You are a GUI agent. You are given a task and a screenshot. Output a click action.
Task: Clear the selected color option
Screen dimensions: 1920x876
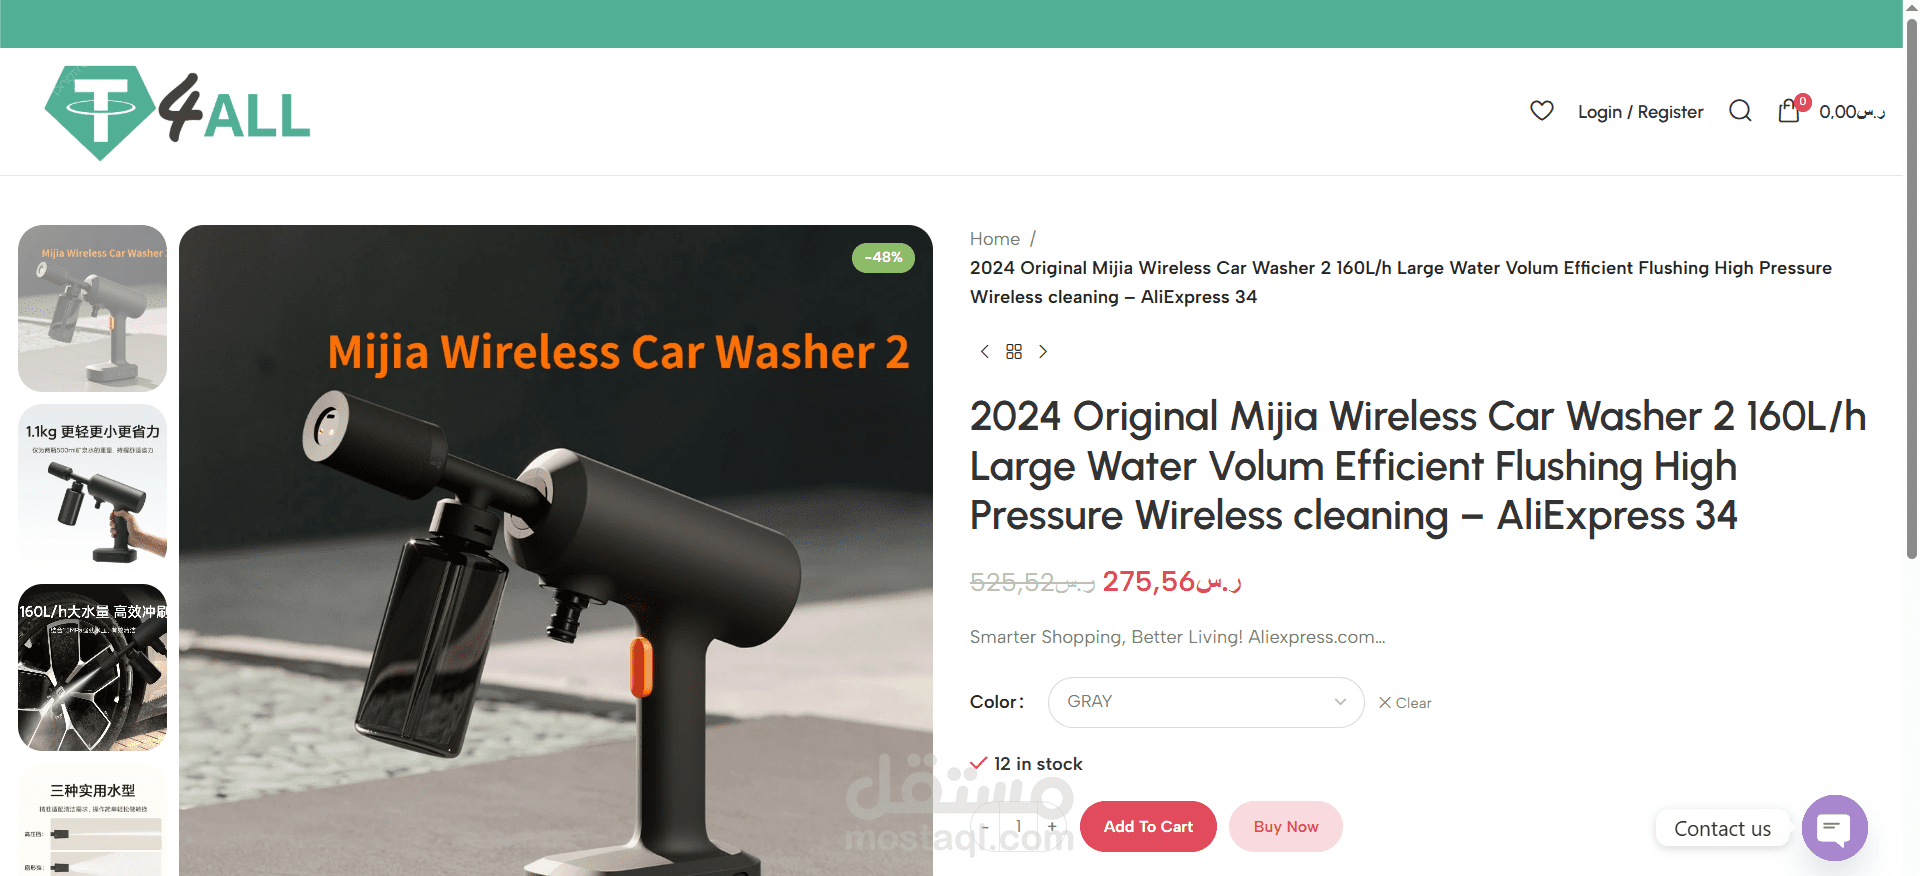[1405, 703]
